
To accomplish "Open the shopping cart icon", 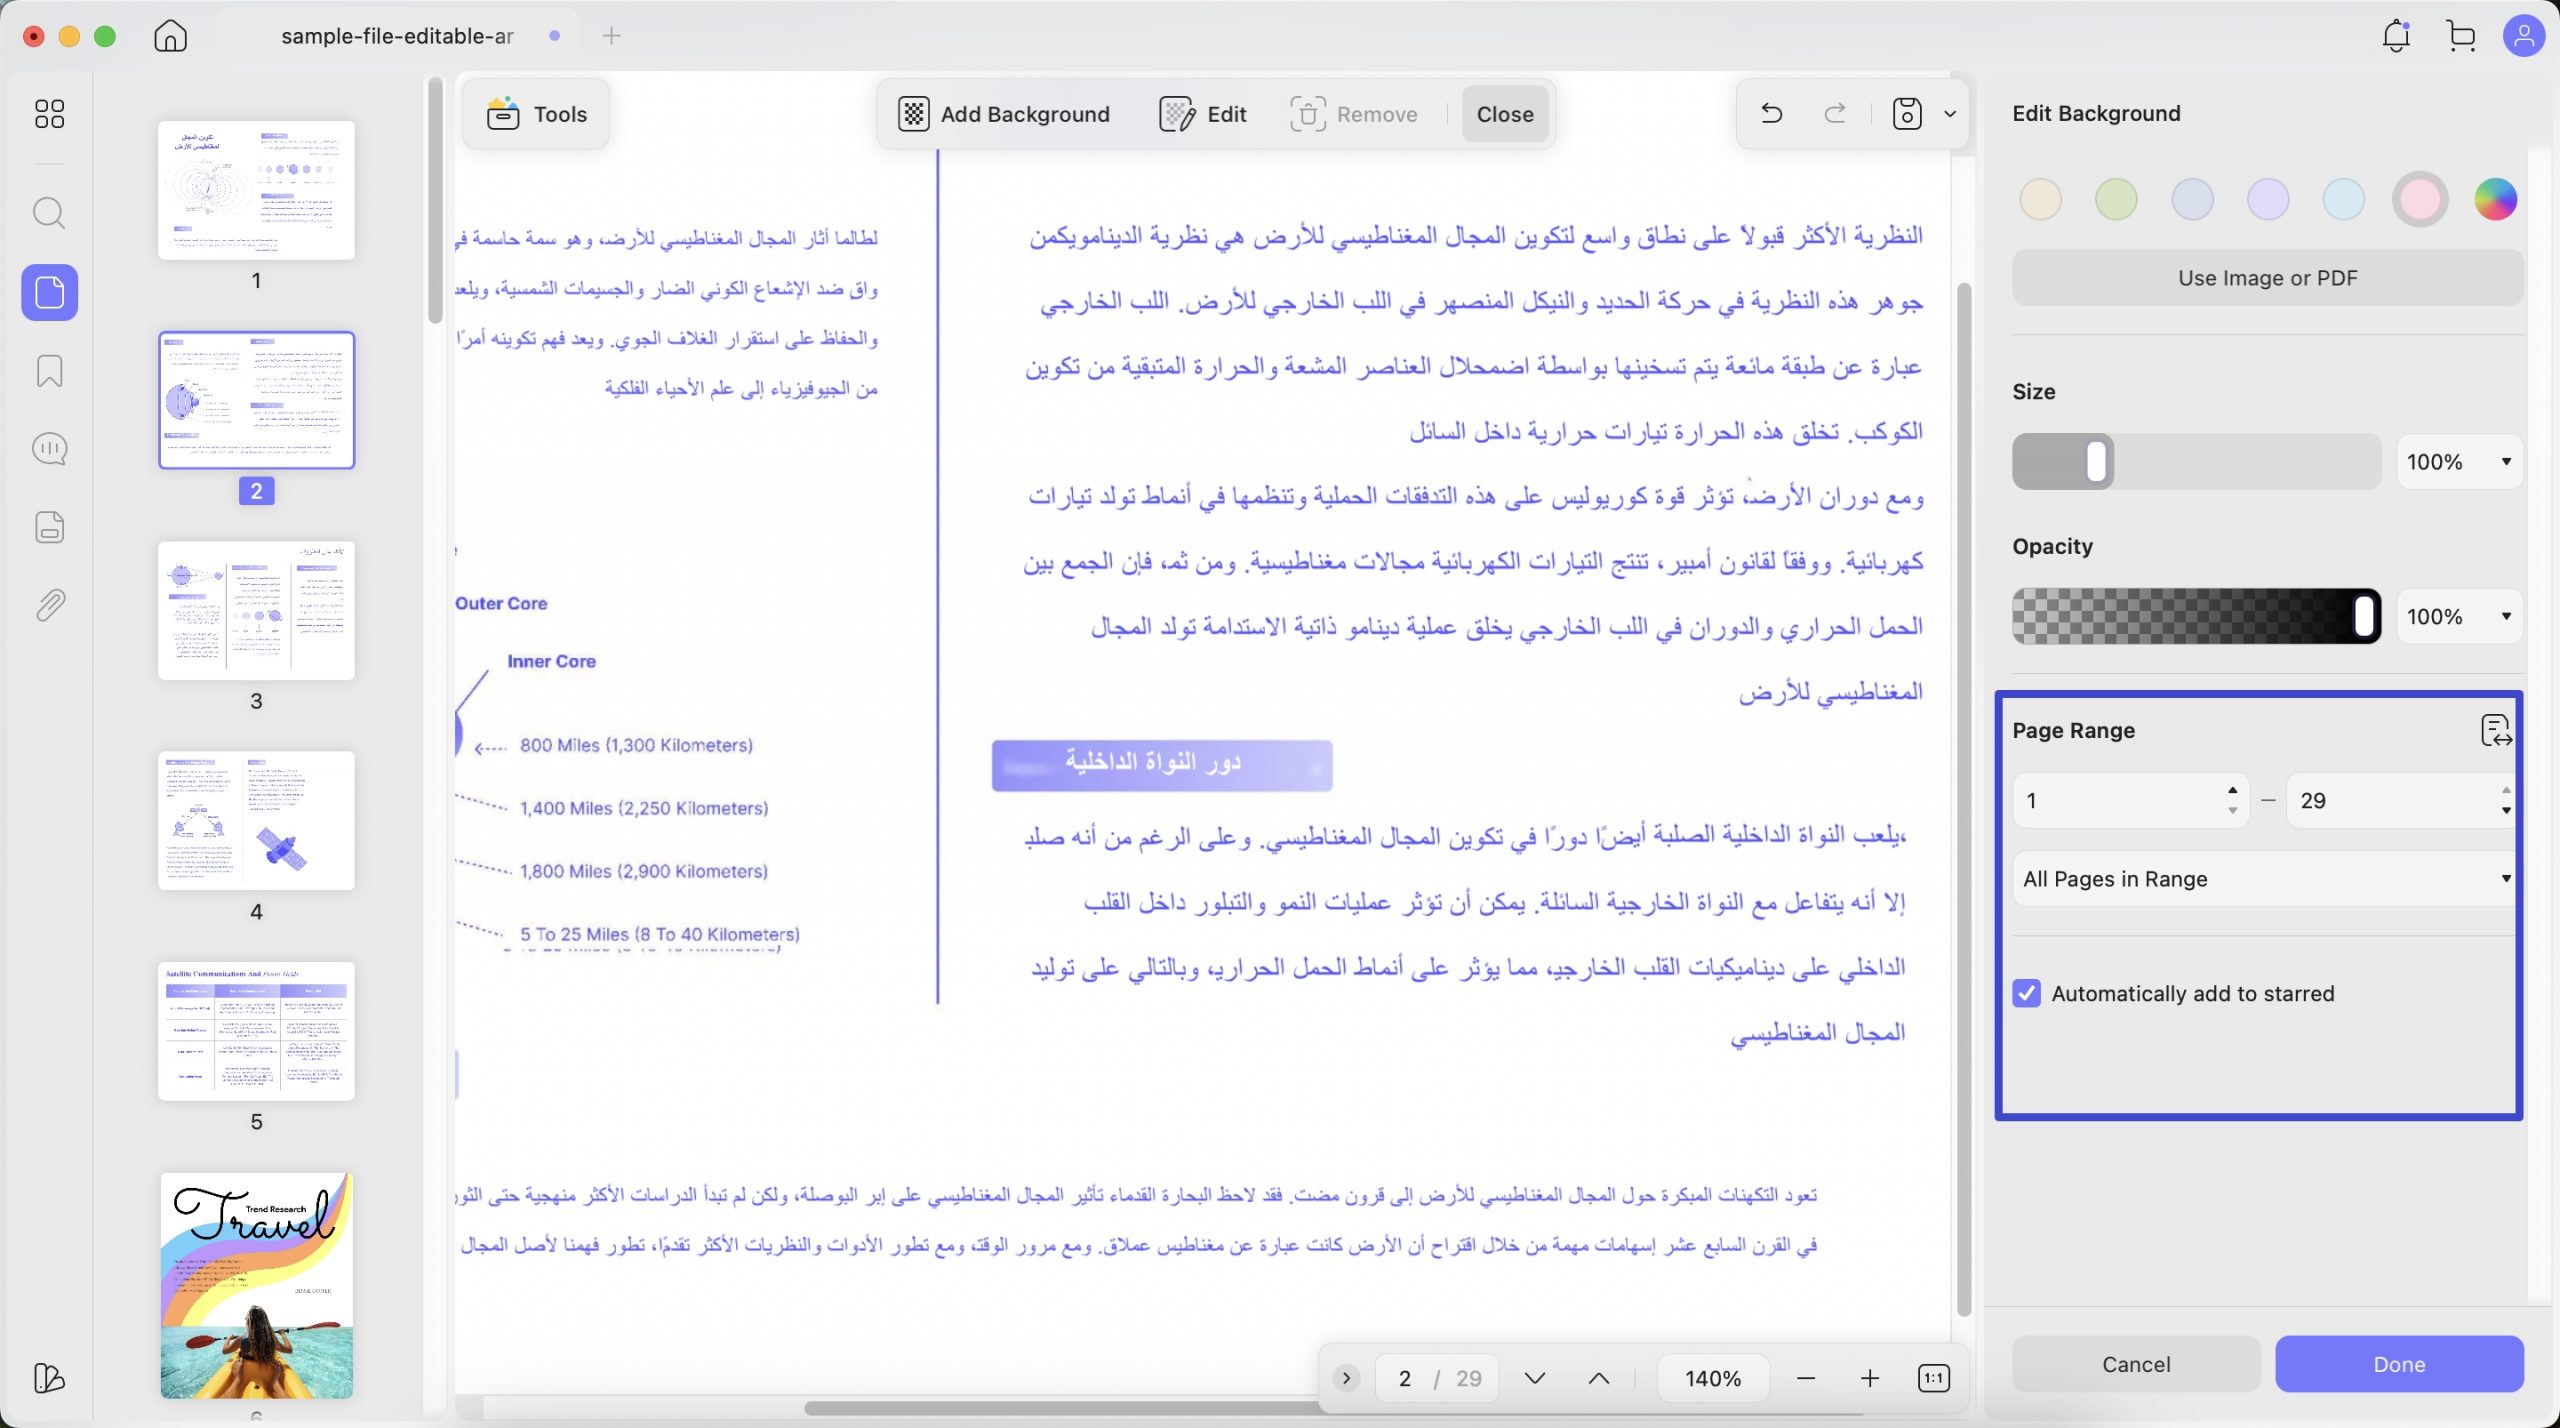I will coord(2461,36).
